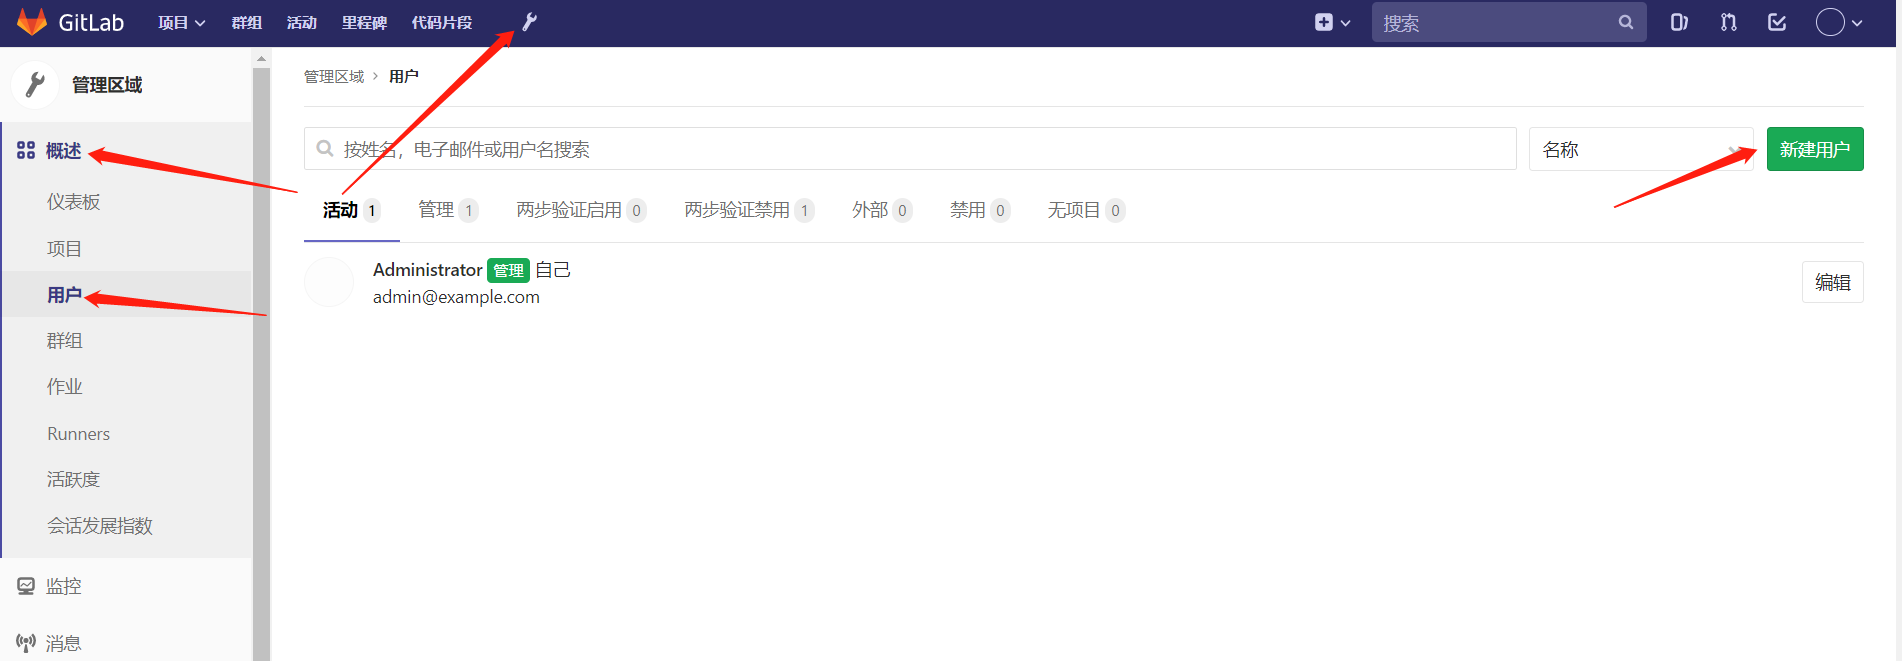Open 里程碑 in top navbar
Viewport: 1902px width, 661px height.
(x=364, y=22)
